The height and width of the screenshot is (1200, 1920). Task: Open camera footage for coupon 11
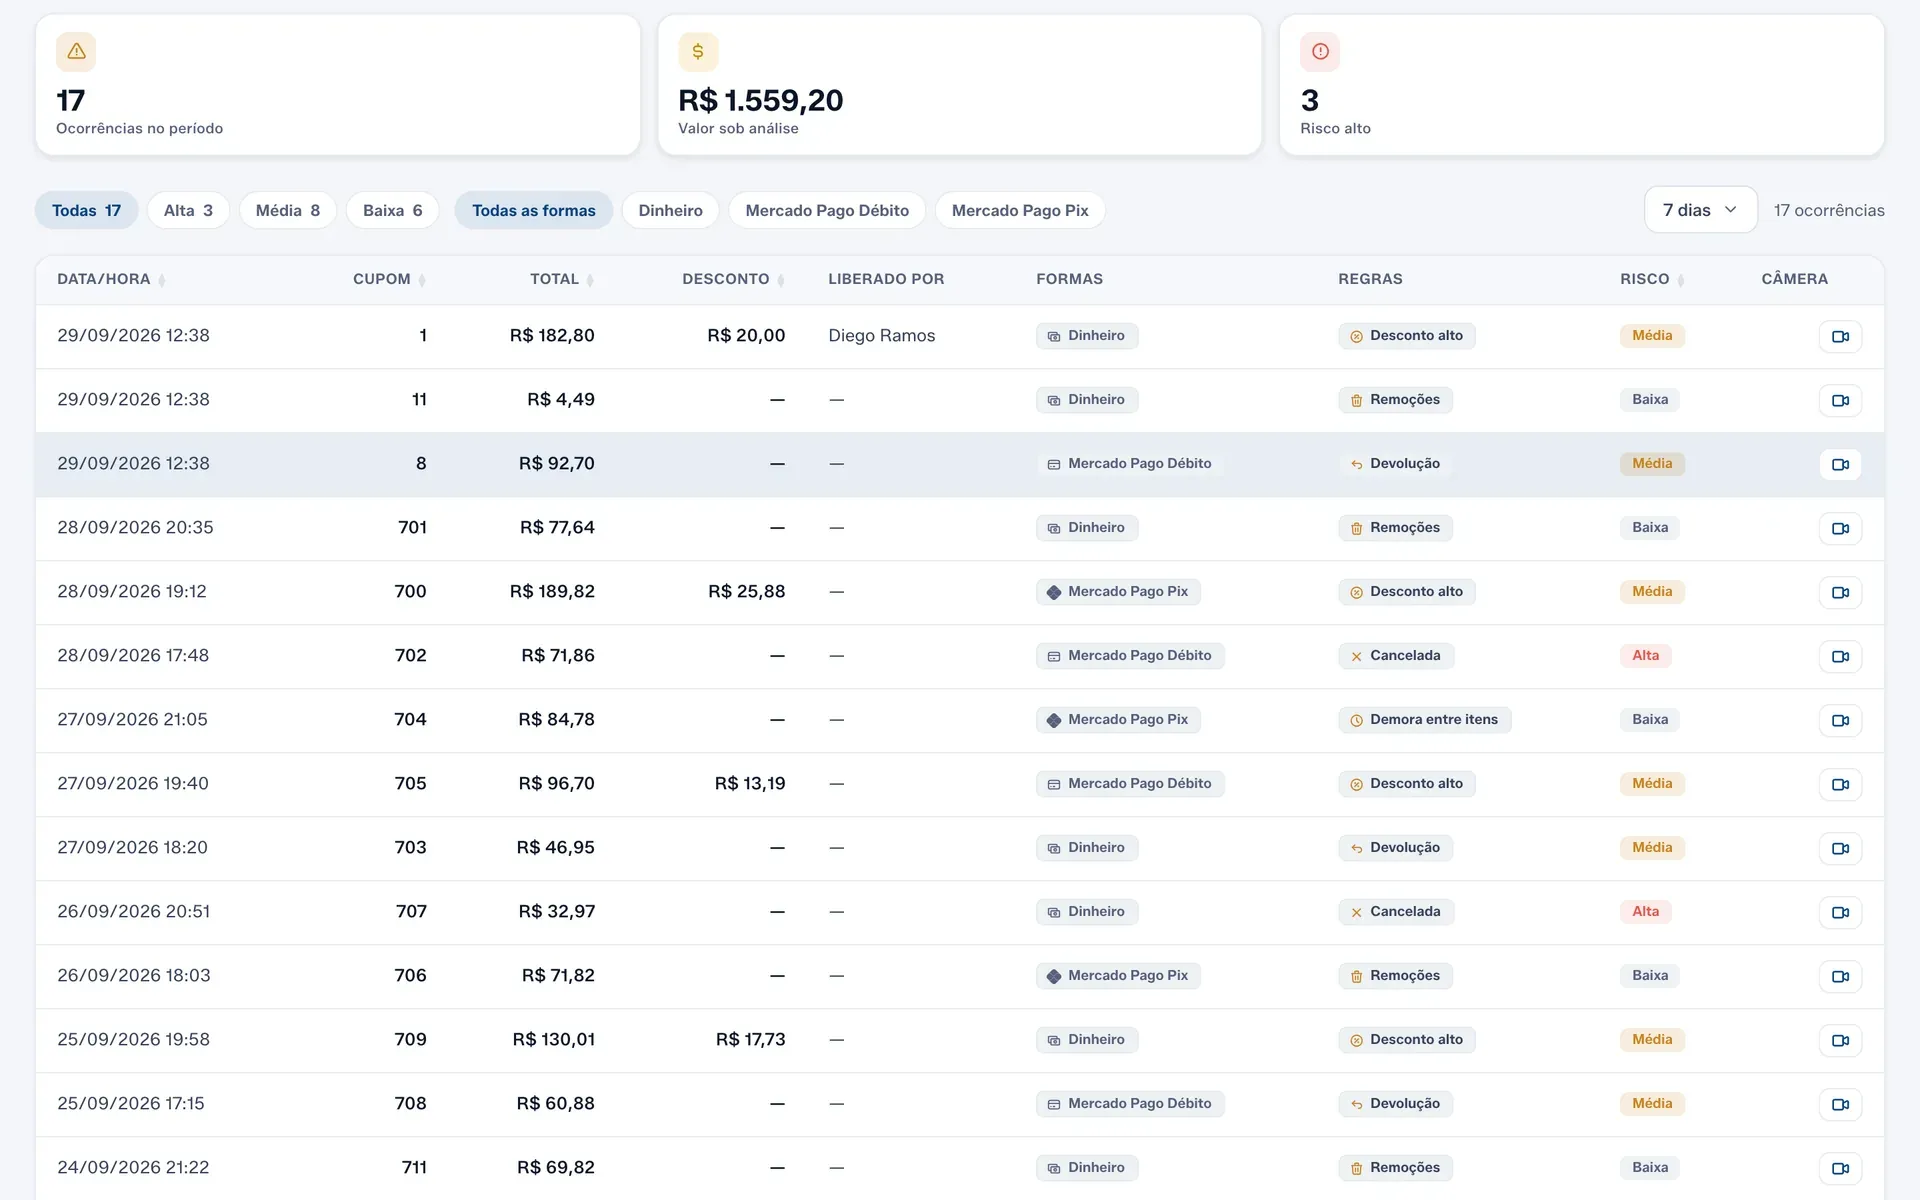click(1840, 400)
